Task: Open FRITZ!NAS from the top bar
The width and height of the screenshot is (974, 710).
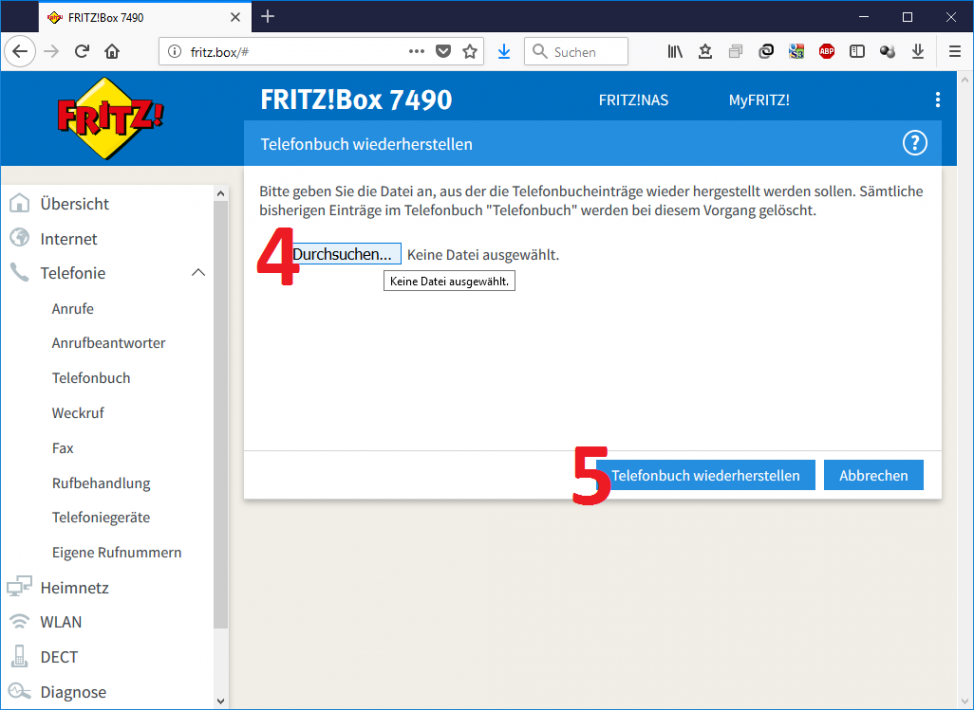Action: [x=633, y=100]
